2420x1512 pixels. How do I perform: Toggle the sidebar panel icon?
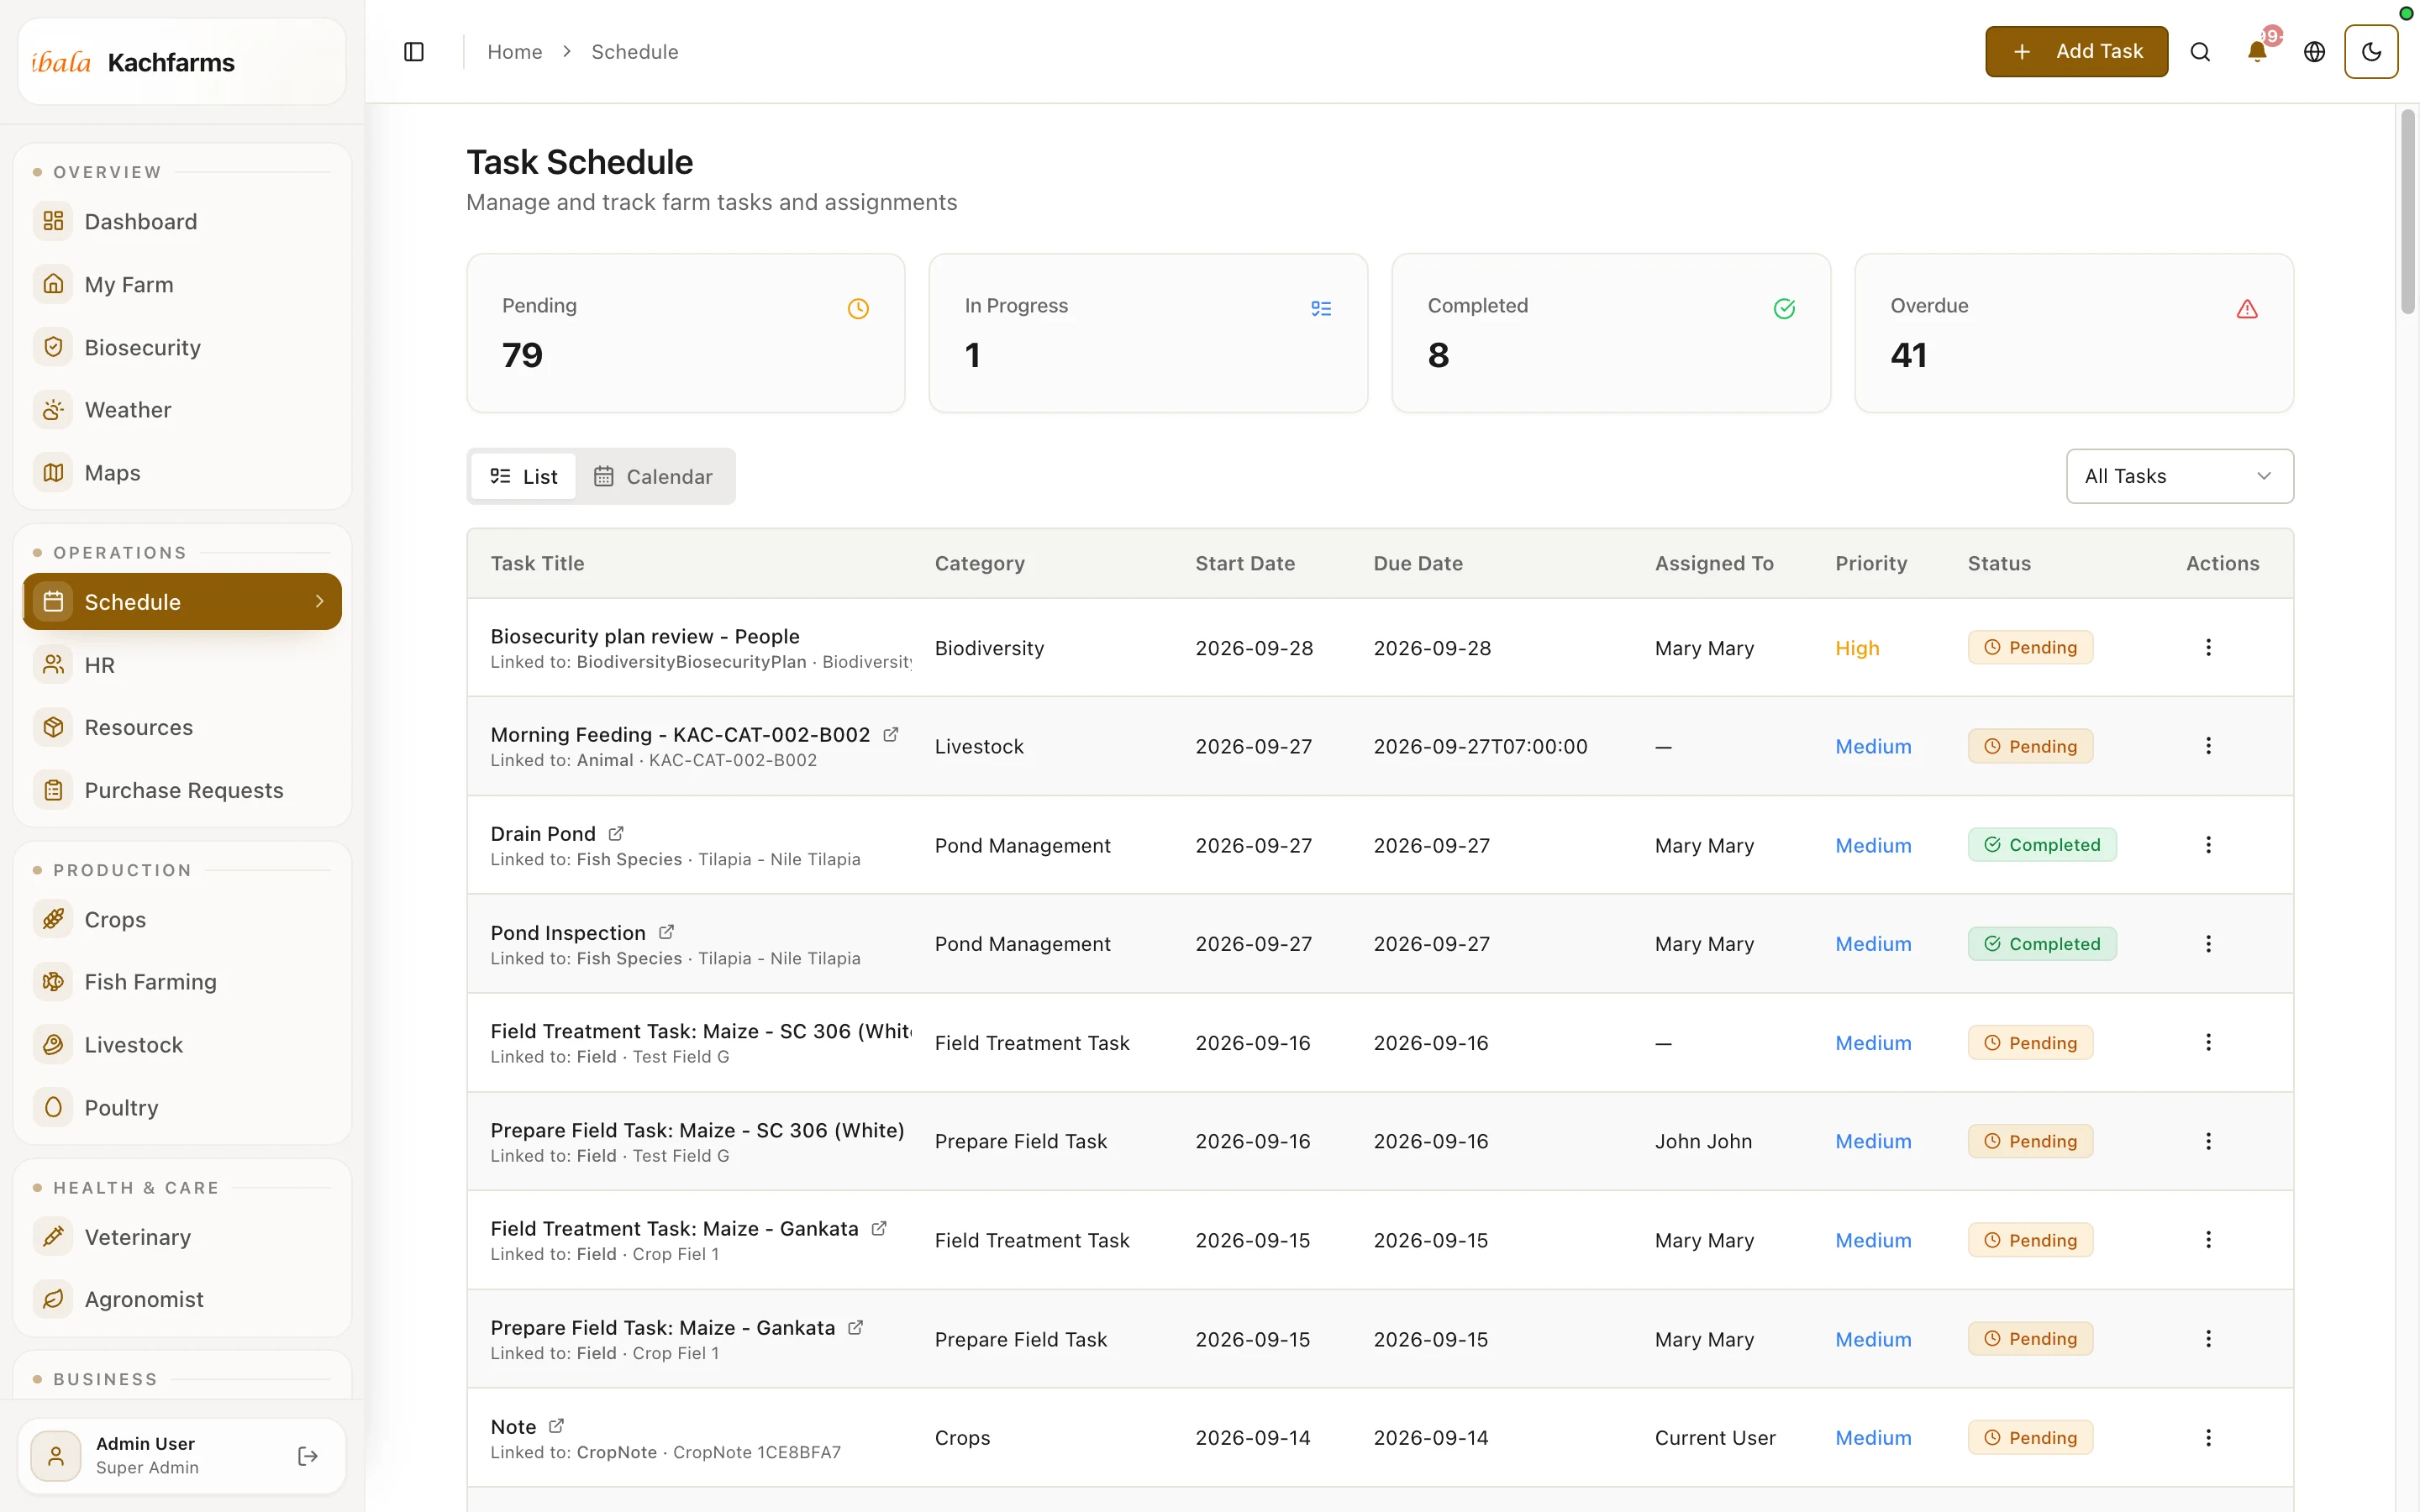click(414, 52)
